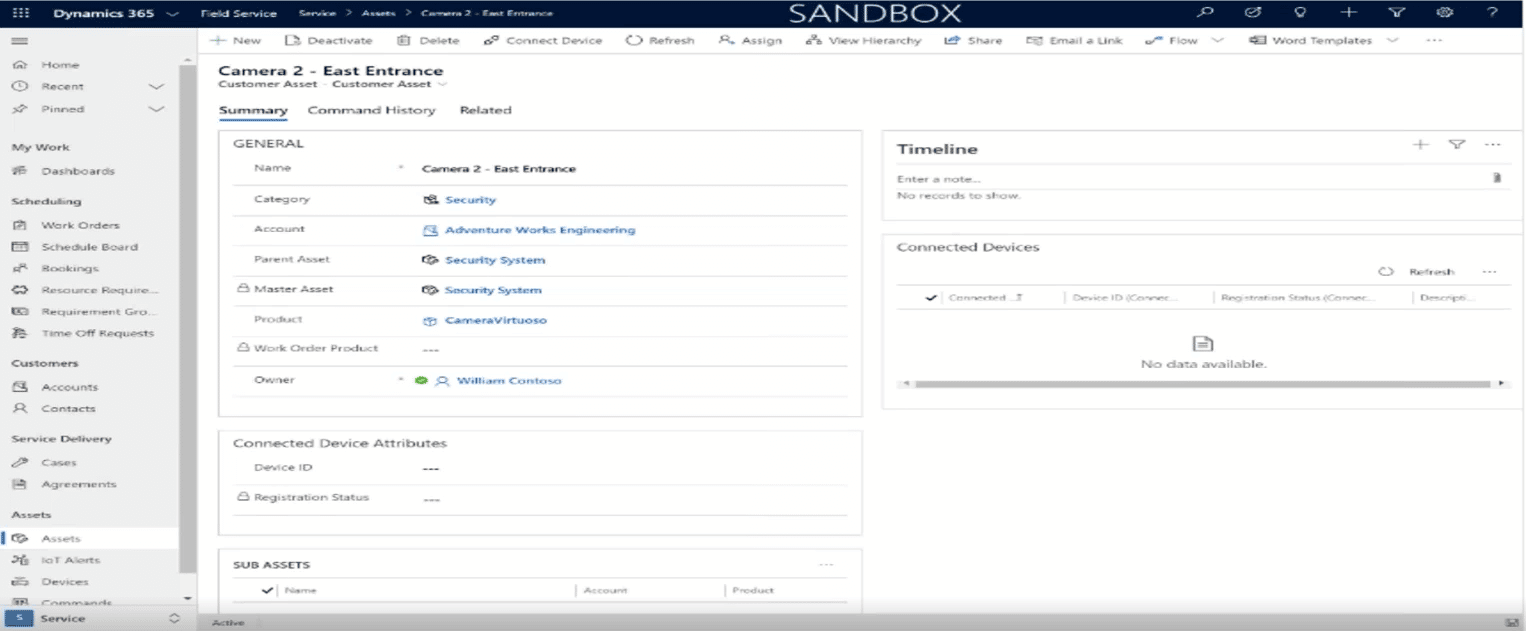This screenshot has width=1526, height=631.
Task: Add a new record to the Timeline with plus icon
Action: (1420, 144)
